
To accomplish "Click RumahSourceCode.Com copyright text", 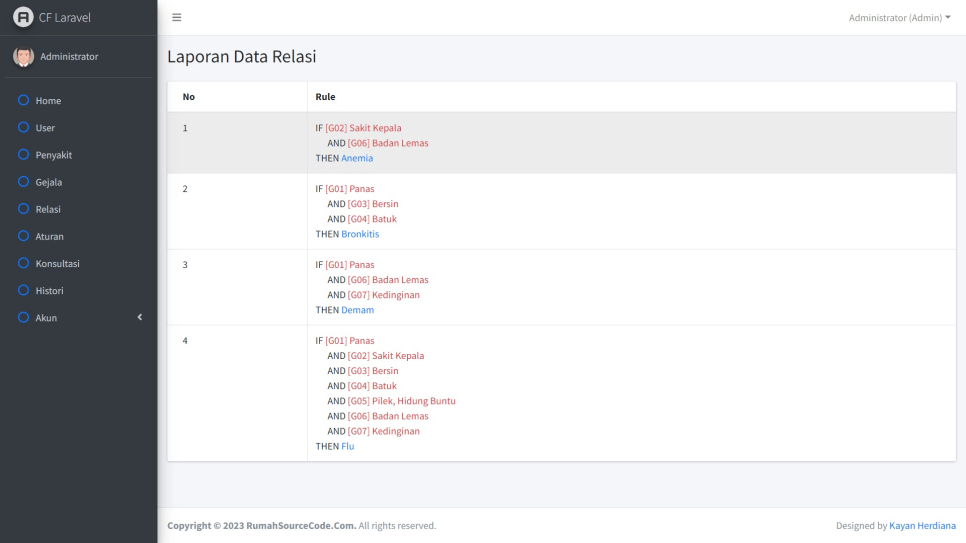I will [x=301, y=526].
